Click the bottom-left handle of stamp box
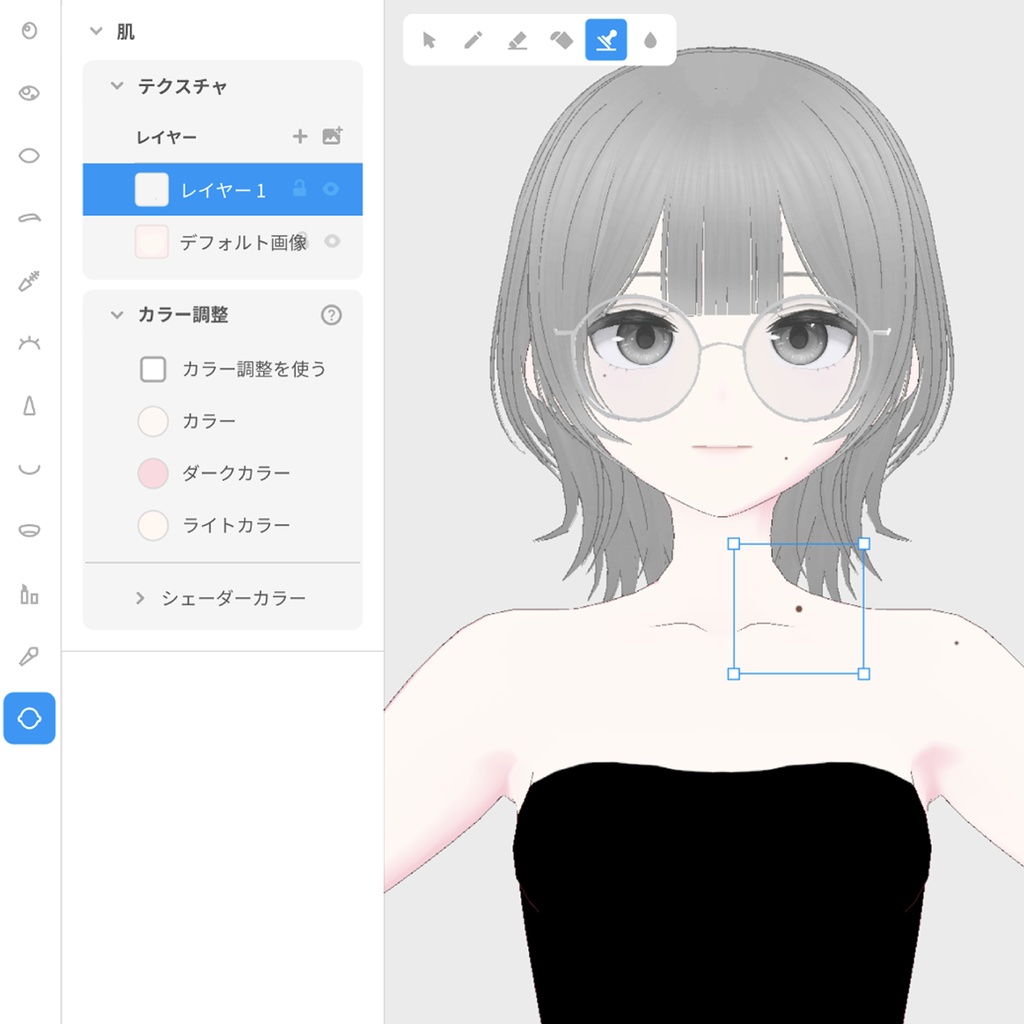The width and height of the screenshot is (1024, 1024). tap(733, 674)
